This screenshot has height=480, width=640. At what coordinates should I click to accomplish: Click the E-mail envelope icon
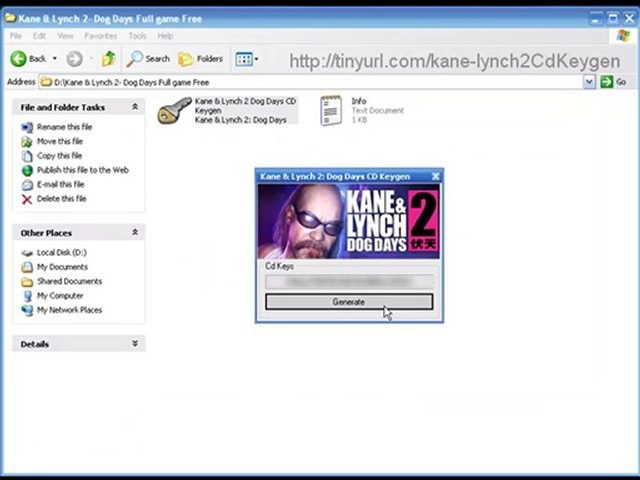tap(27, 184)
